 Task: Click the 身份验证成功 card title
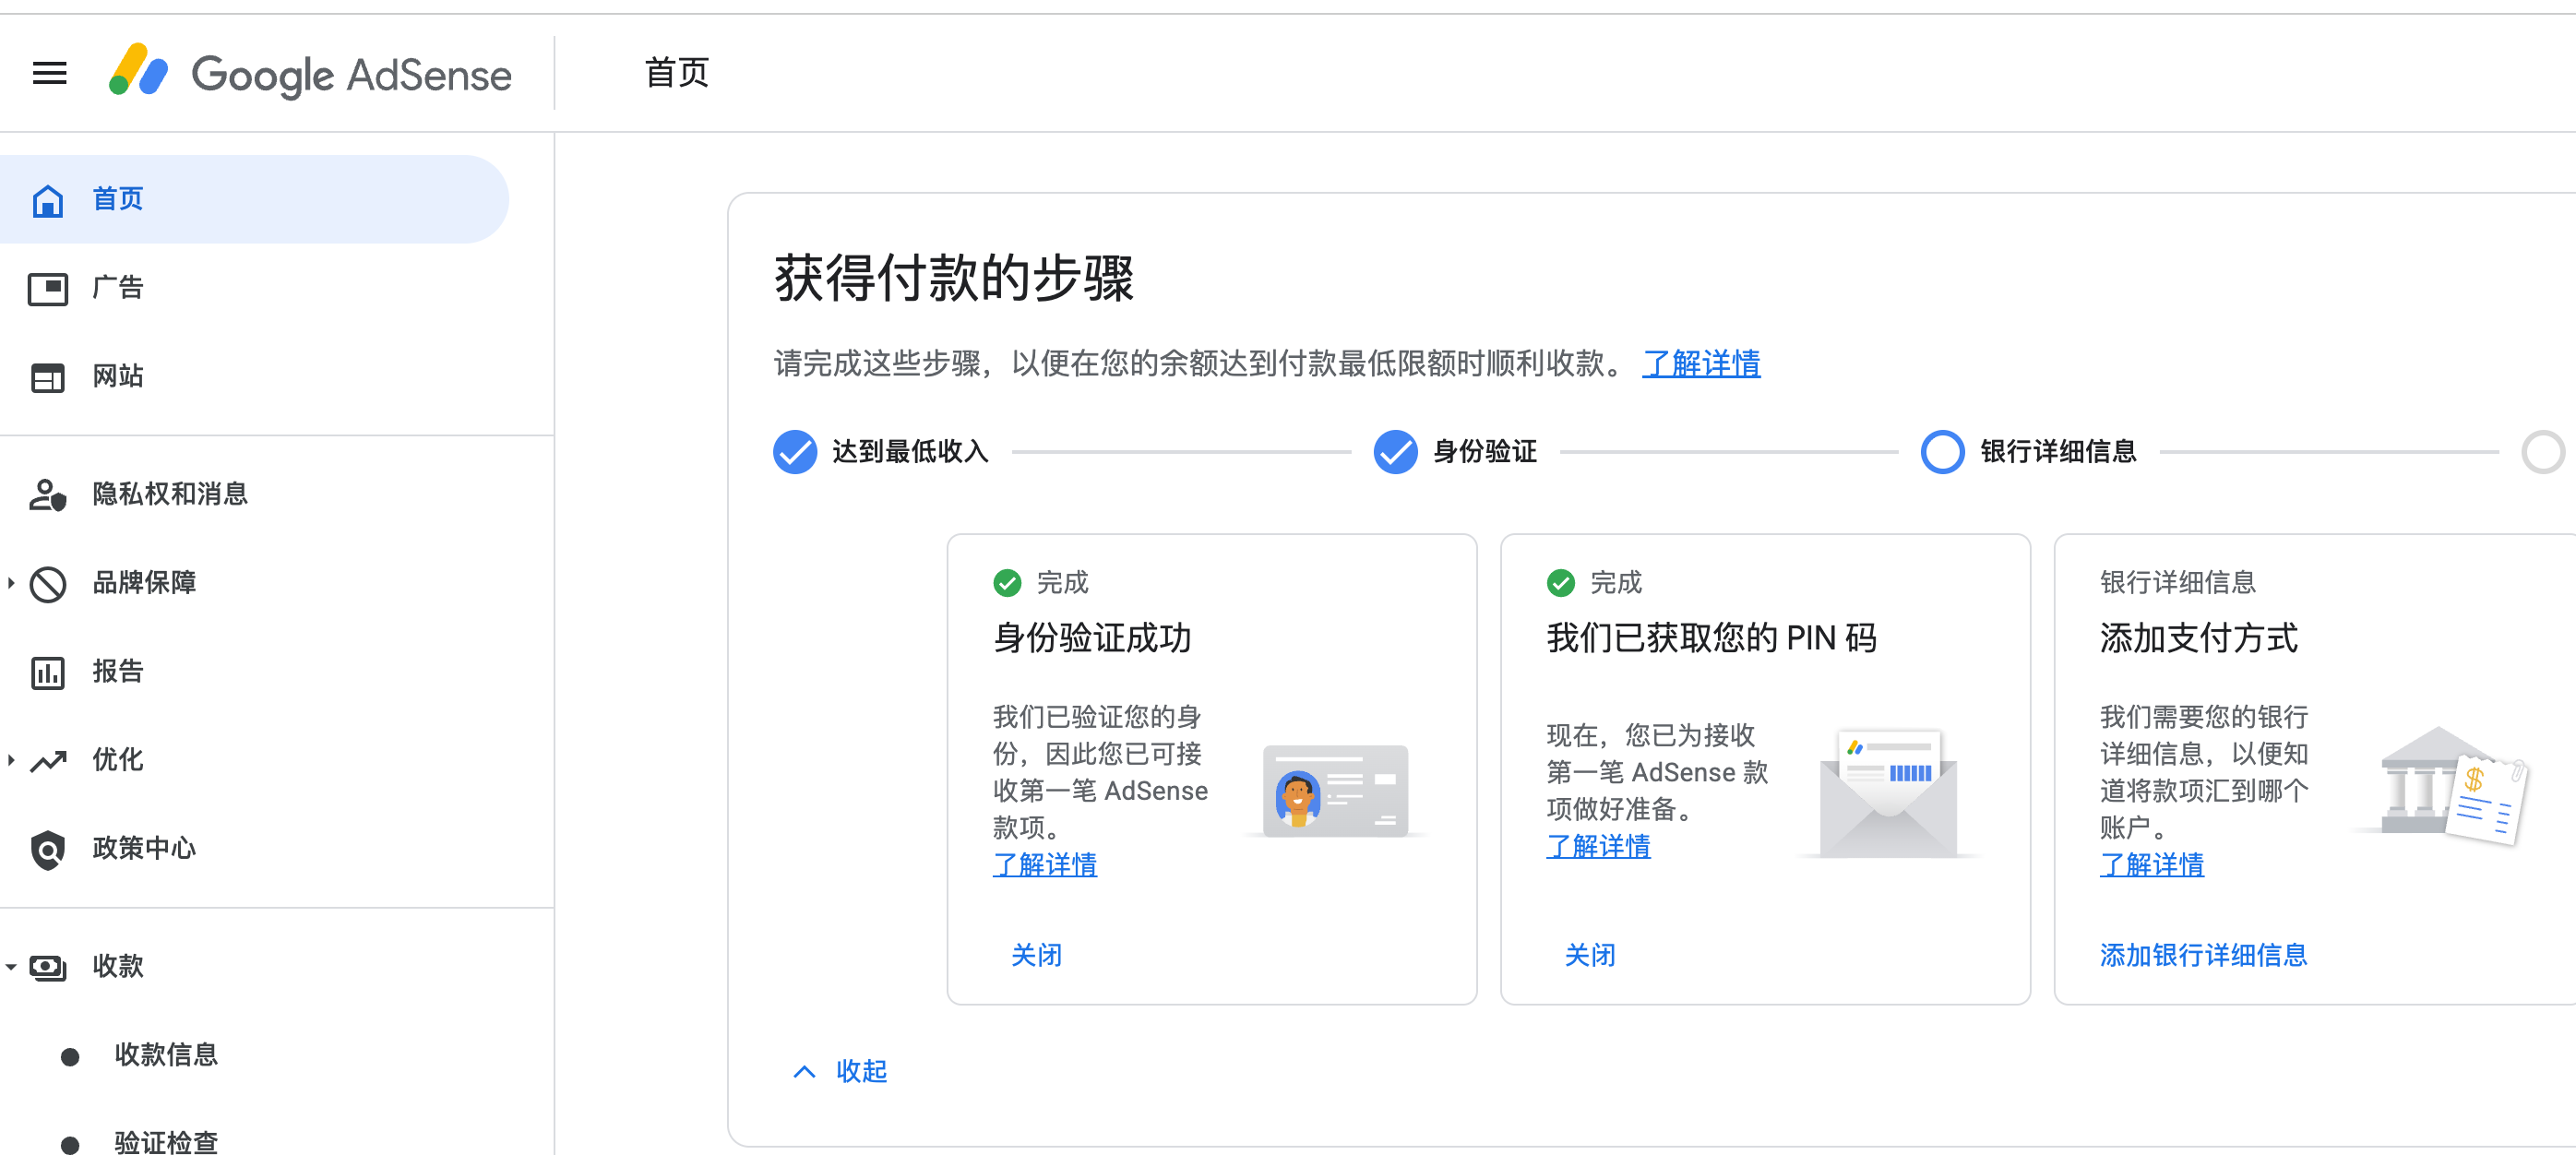tap(1092, 638)
